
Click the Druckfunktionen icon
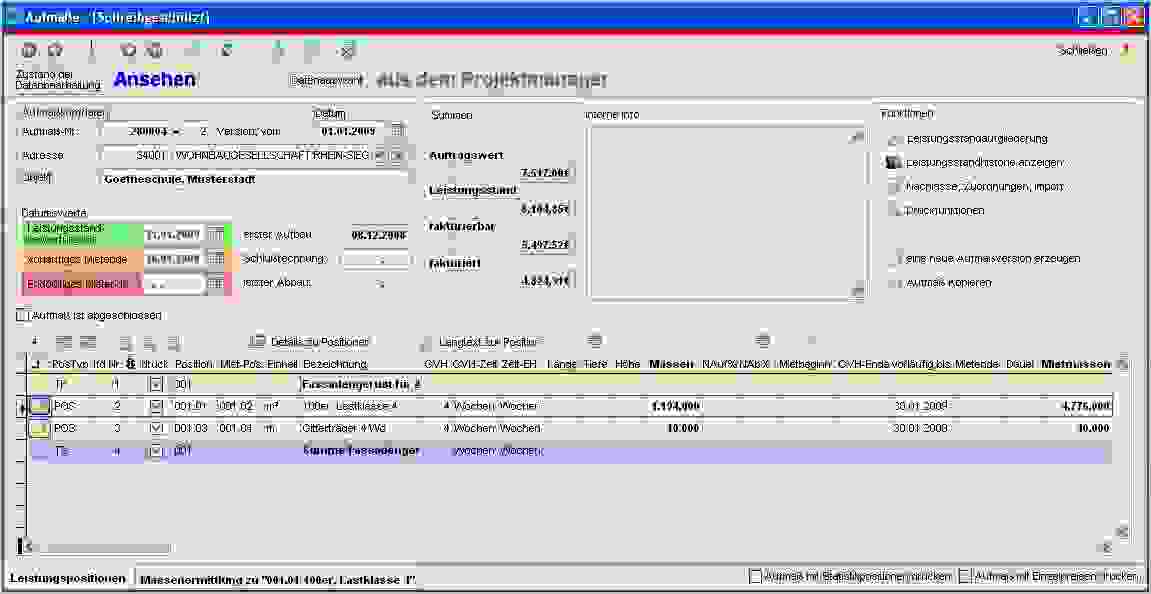pyautogui.click(x=893, y=210)
